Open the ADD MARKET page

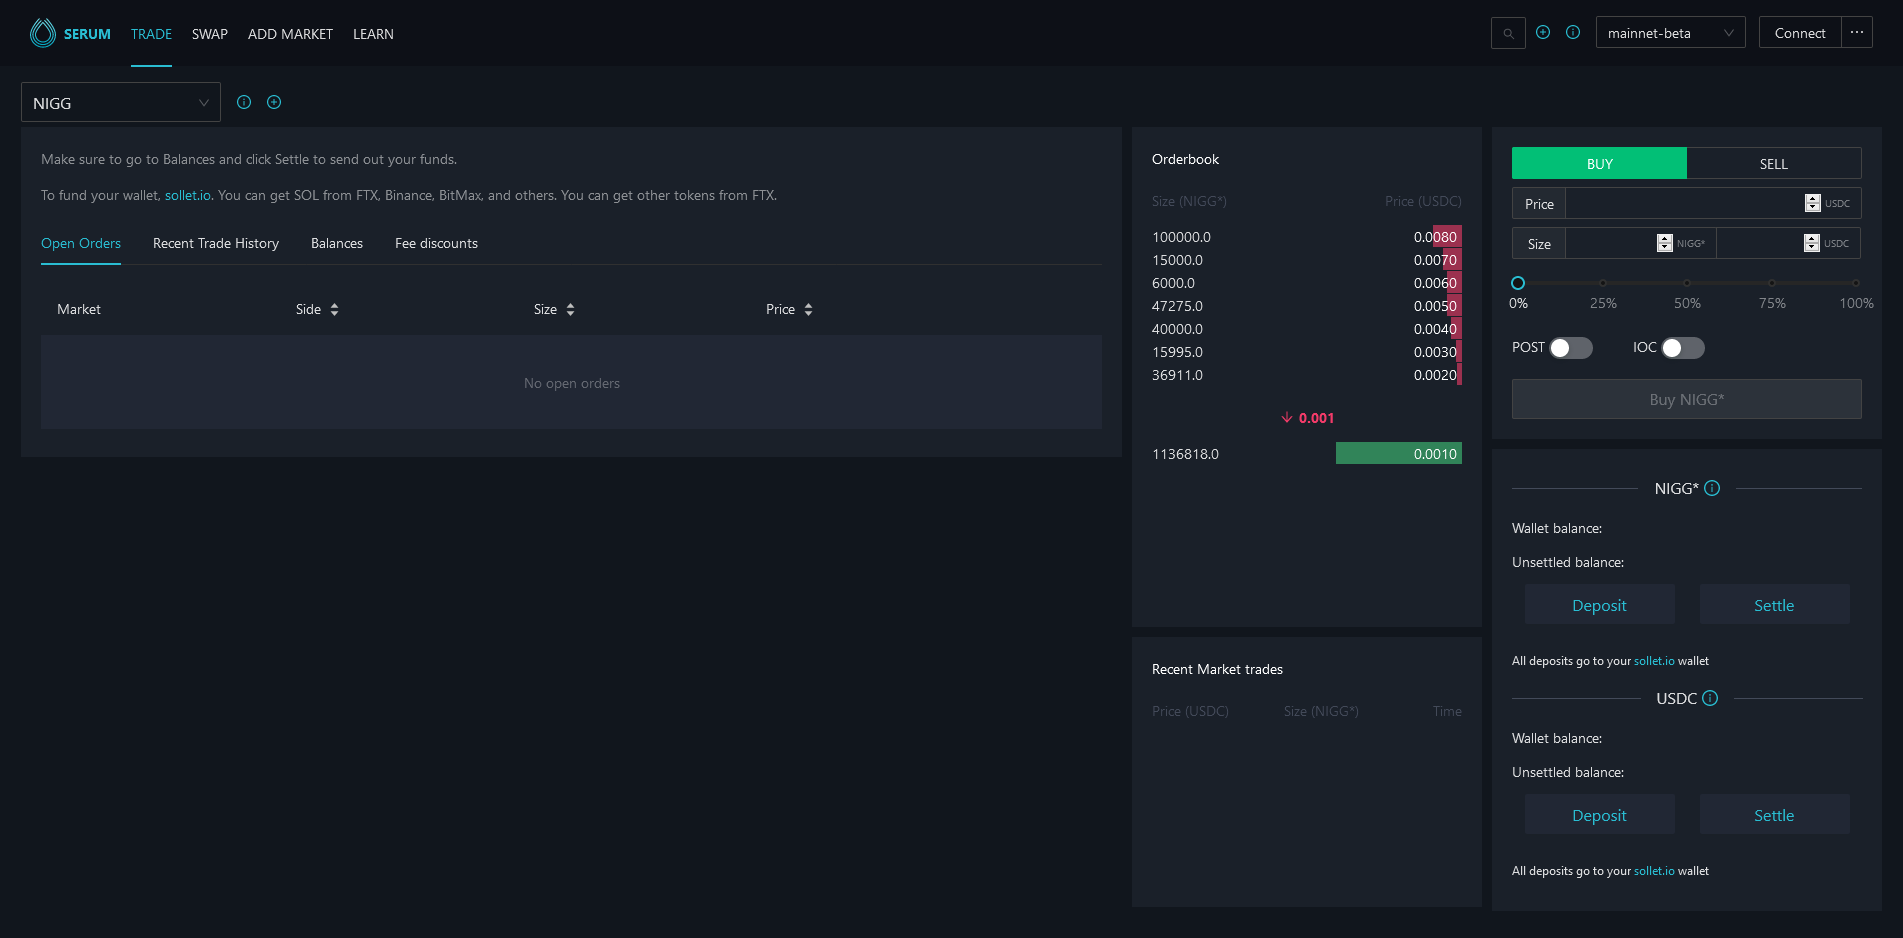click(290, 34)
